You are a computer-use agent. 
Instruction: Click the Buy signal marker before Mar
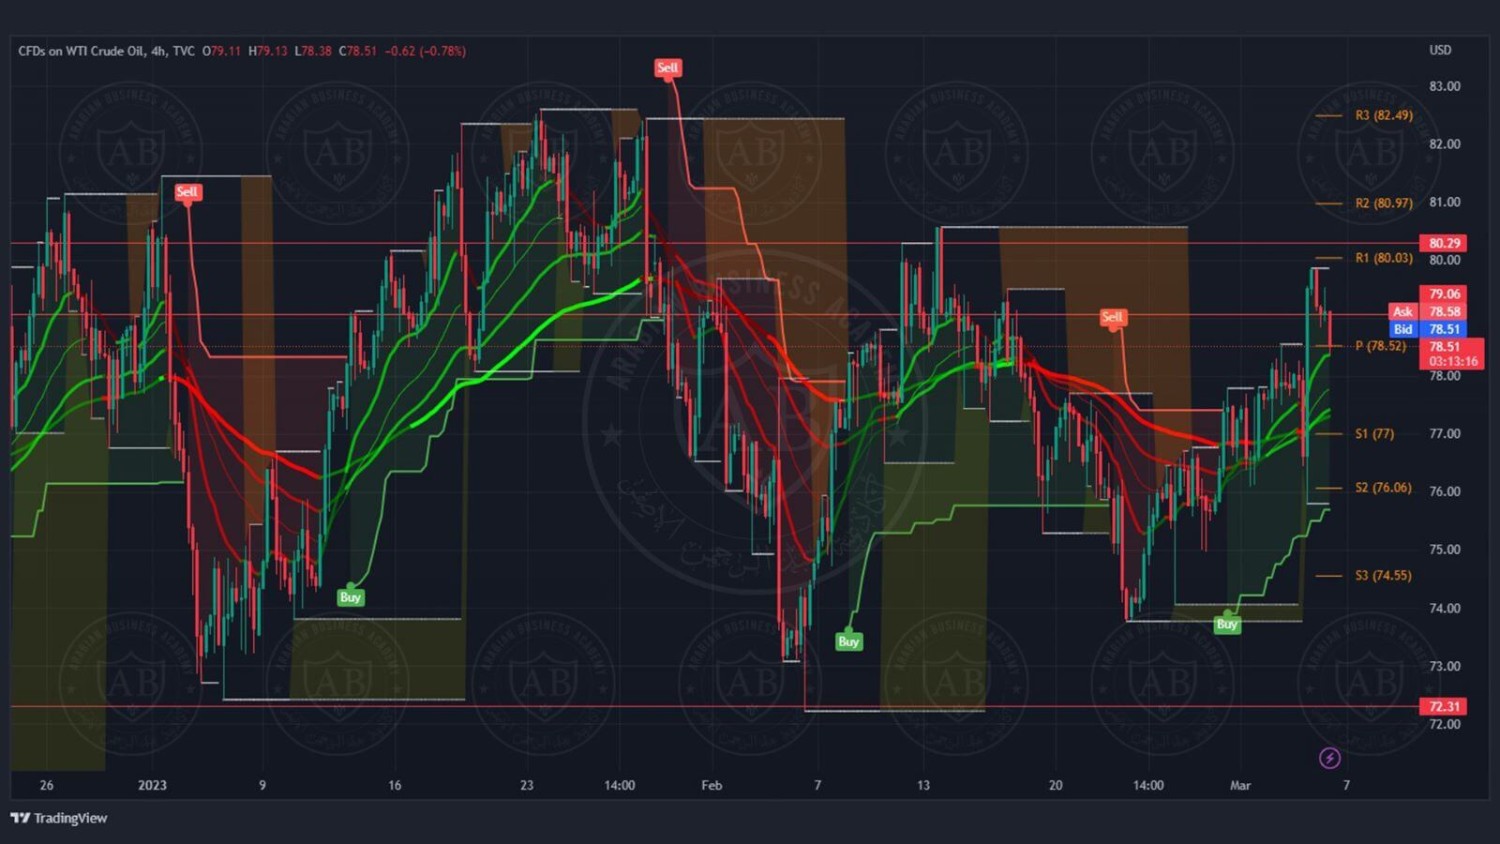pos(1227,624)
